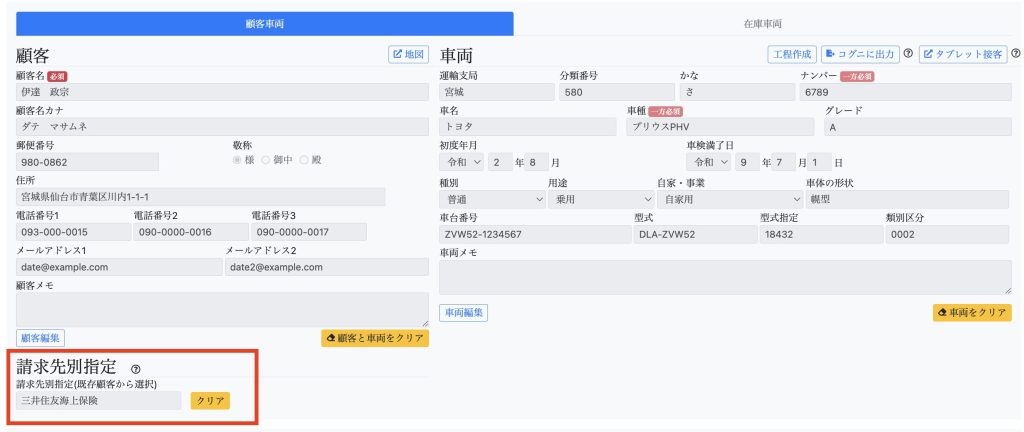The image size is (1024, 432).
Task: Click help icon beside 請求先別指定 heading
Action: [136, 369]
